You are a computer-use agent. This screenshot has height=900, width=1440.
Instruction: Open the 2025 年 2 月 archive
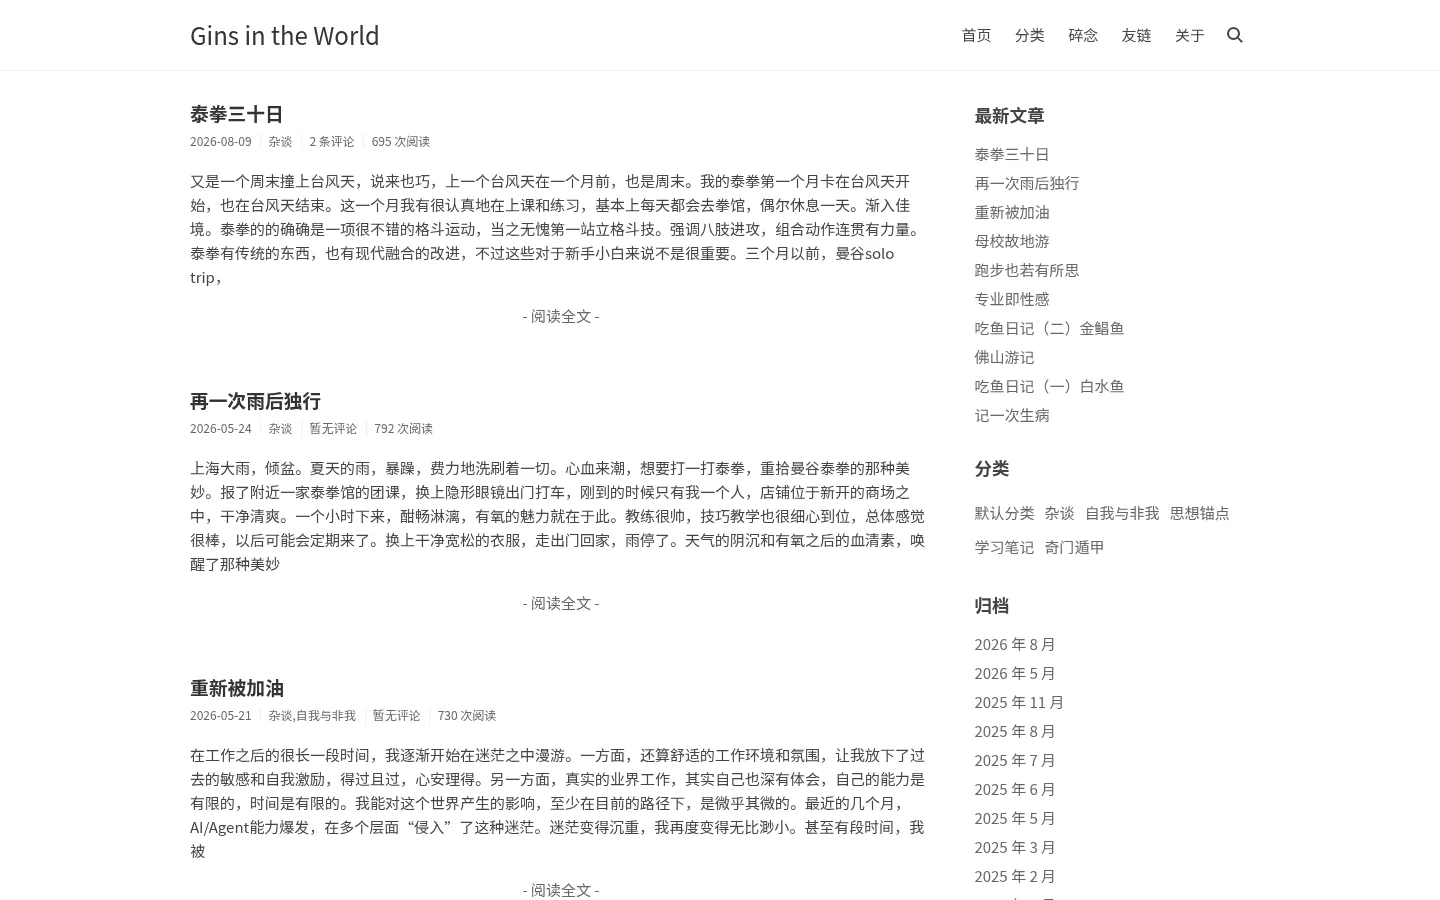1015,877
